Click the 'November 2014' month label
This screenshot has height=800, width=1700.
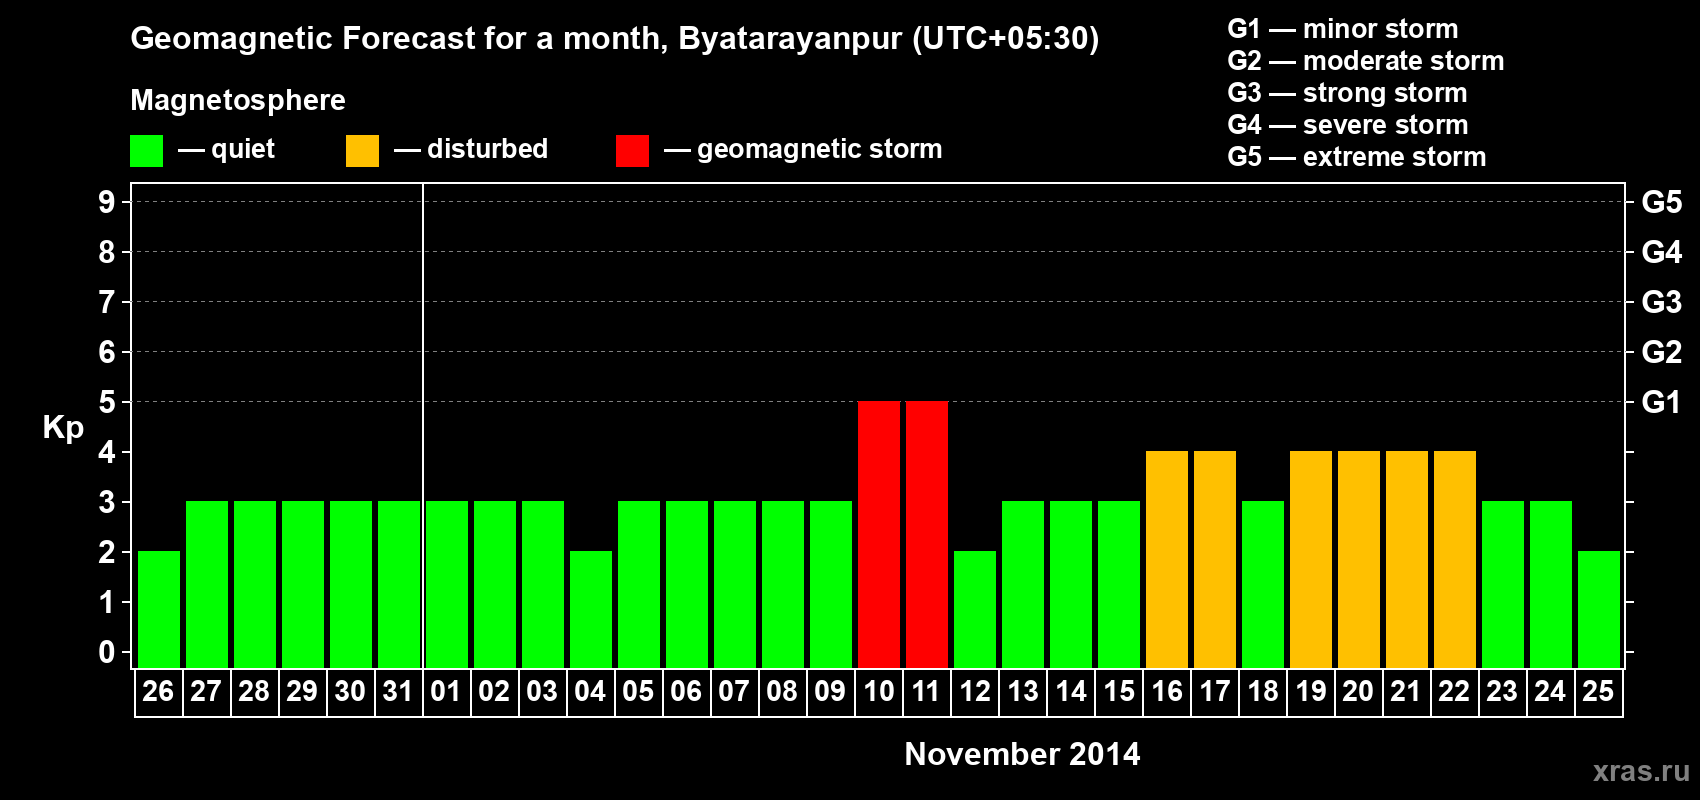pyautogui.click(x=1022, y=754)
